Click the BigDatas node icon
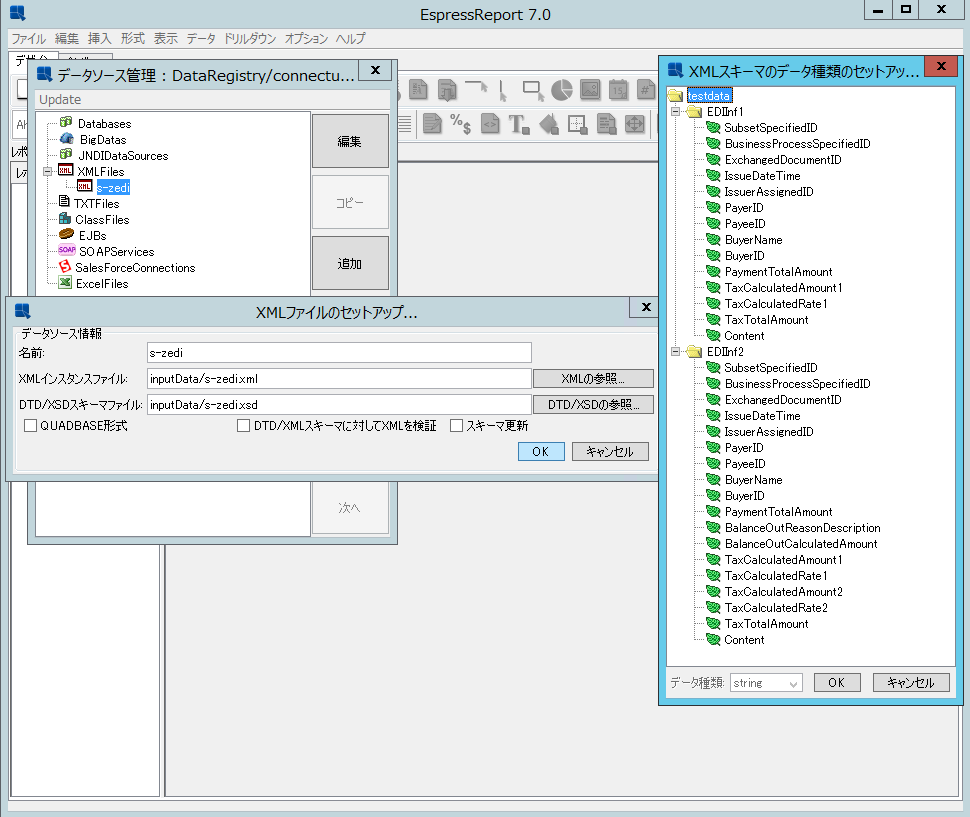Image resolution: width=970 pixels, height=817 pixels. click(66, 139)
